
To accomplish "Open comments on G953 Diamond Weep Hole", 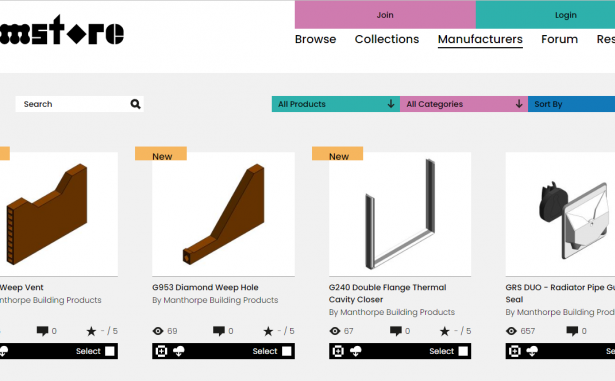I will (218, 331).
